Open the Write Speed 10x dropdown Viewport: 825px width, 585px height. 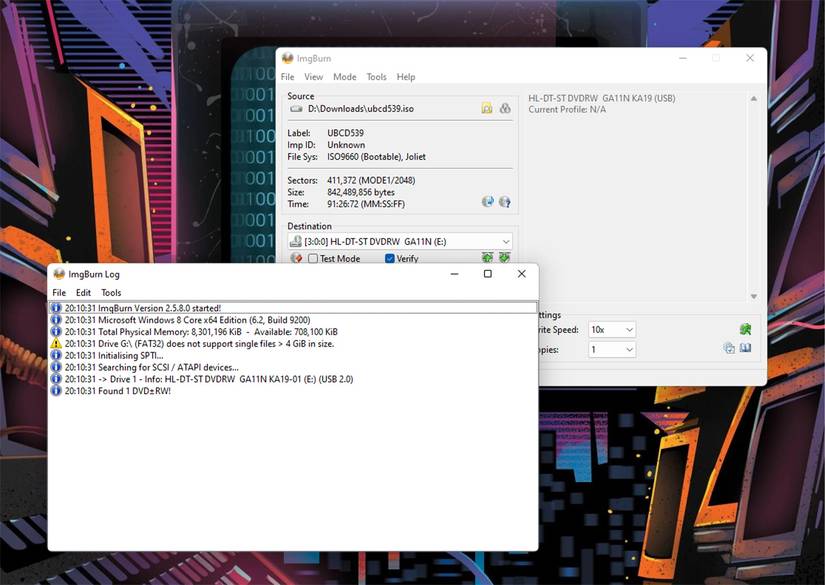[612, 330]
